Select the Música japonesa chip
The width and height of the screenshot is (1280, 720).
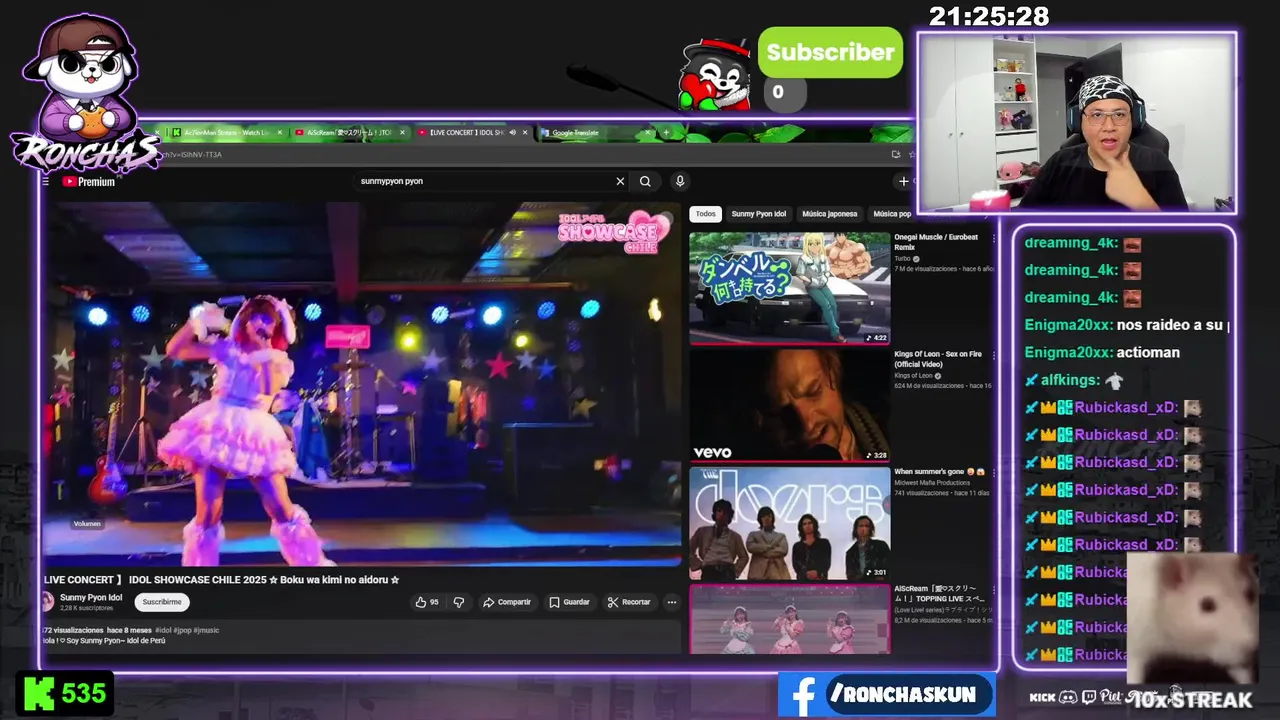tap(830, 214)
